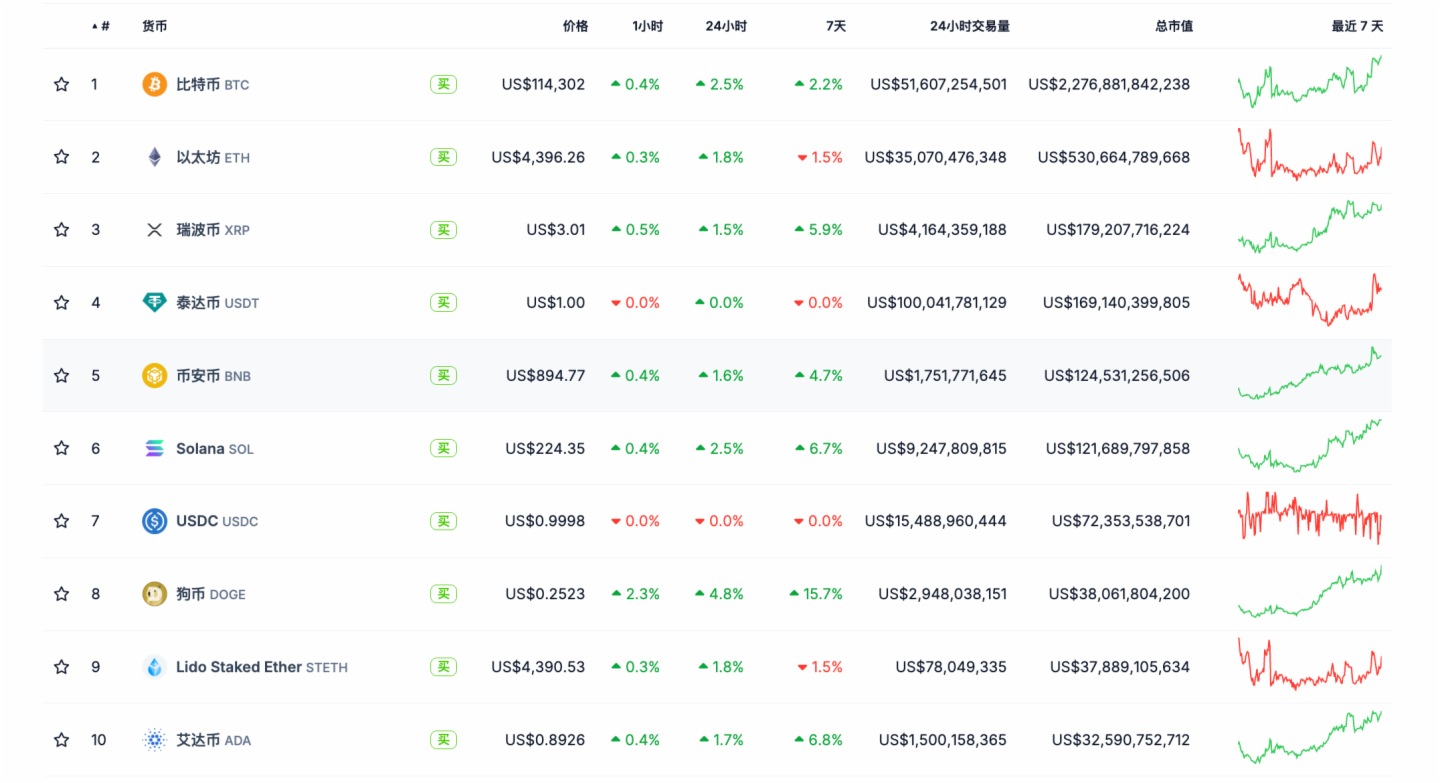This screenshot has width=1440, height=783.
Task: Click the Ethereum ETH logo icon
Action: [x=154, y=157]
